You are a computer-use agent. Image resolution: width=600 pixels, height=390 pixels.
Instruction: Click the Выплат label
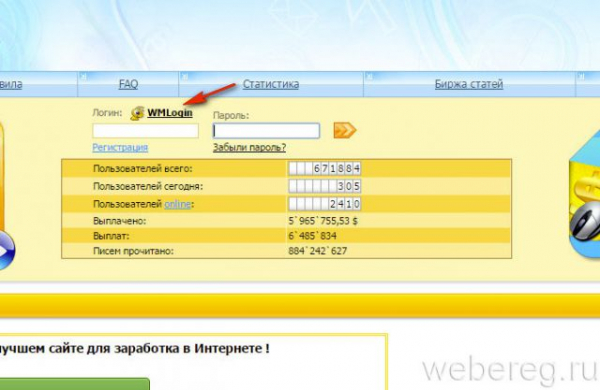click(x=111, y=236)
